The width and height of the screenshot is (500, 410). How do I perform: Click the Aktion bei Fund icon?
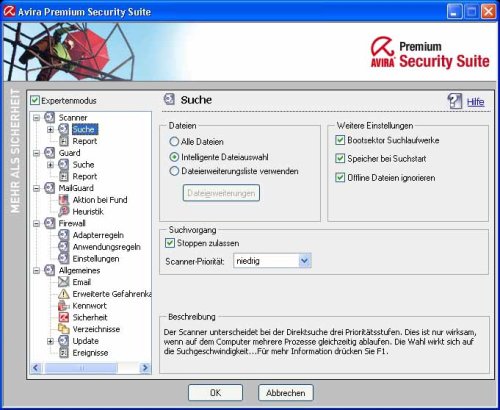click(x=63, y=200)
